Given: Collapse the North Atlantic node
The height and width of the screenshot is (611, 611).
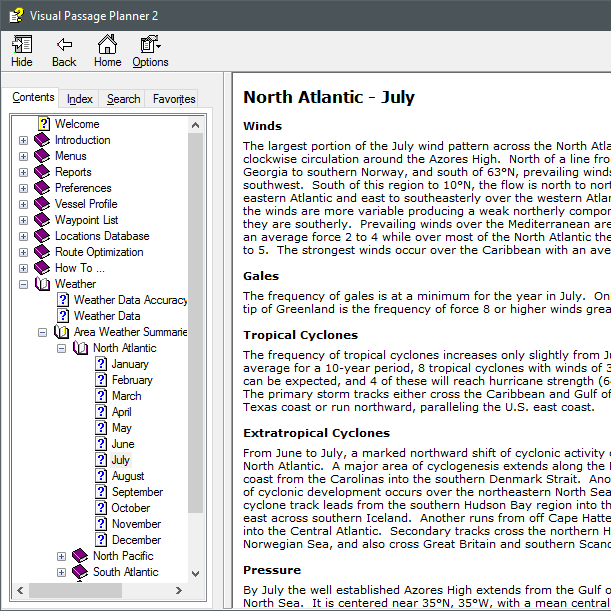Looking at the screenshot, I should [61, 349].
